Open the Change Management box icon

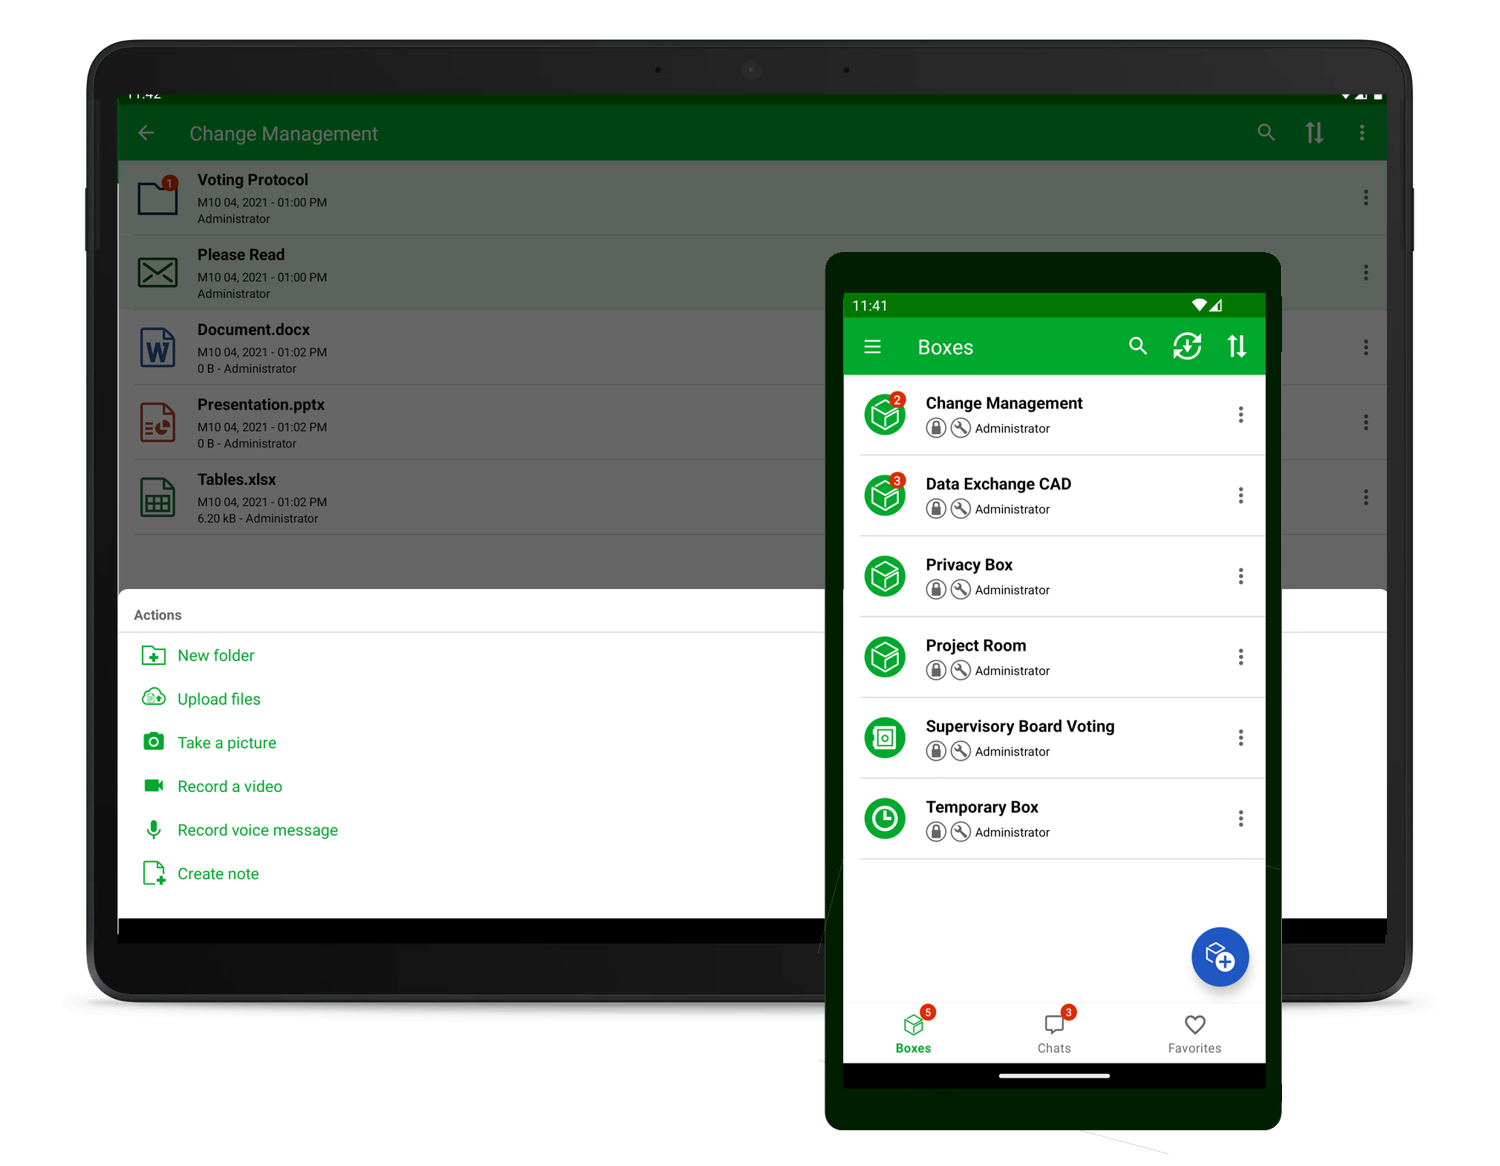[885, 414]
